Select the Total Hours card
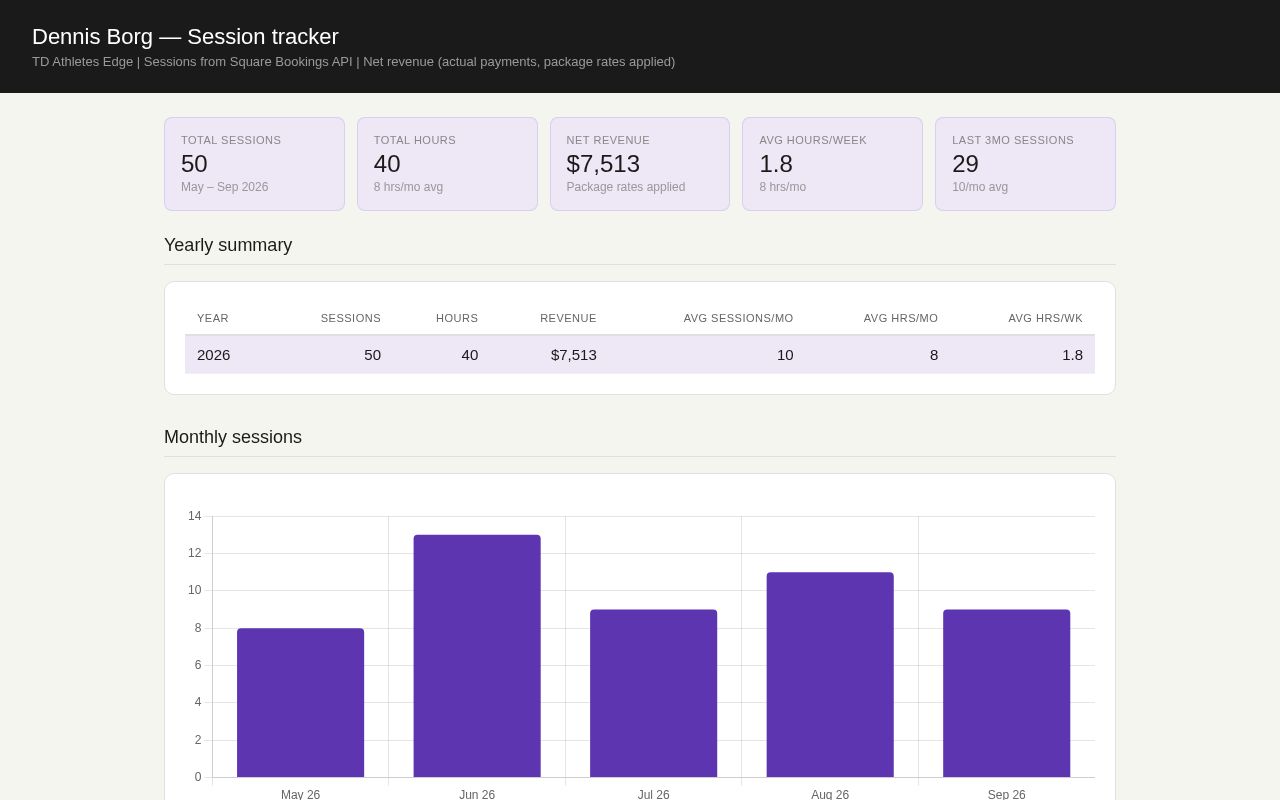 [x=447, y=164]
